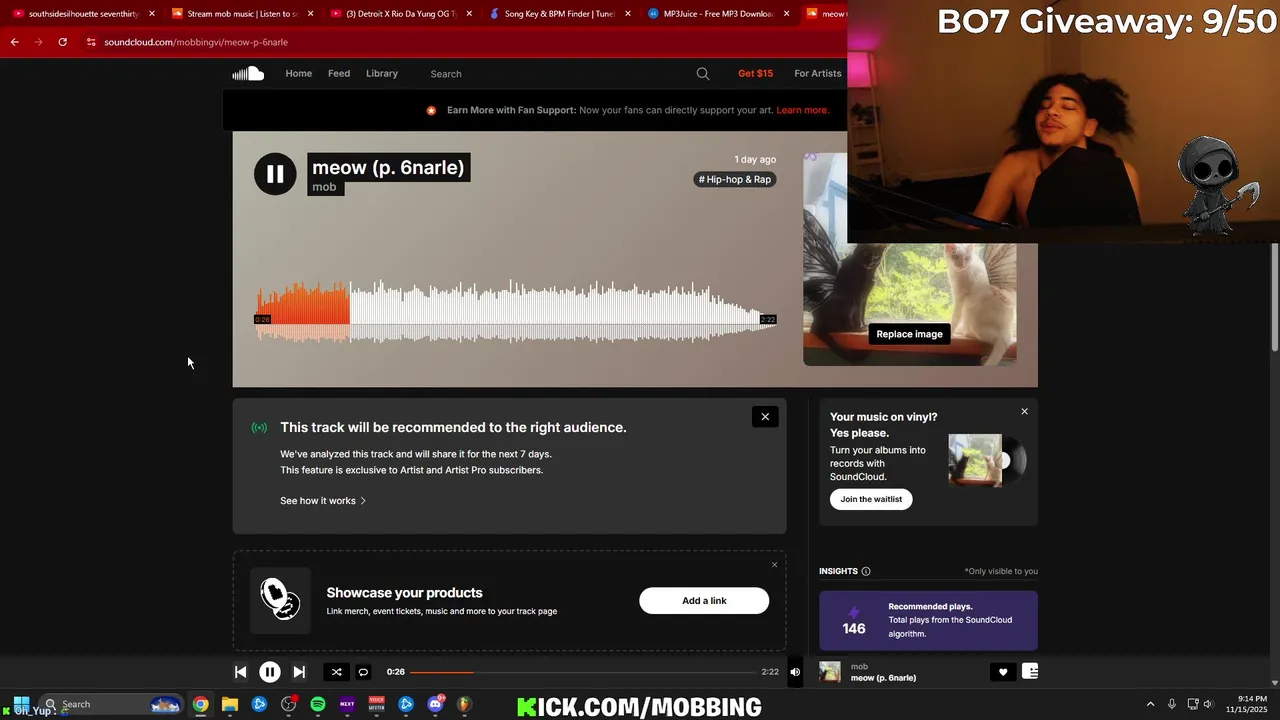
Task: Expand See how it works link
Action: (323, 501)
